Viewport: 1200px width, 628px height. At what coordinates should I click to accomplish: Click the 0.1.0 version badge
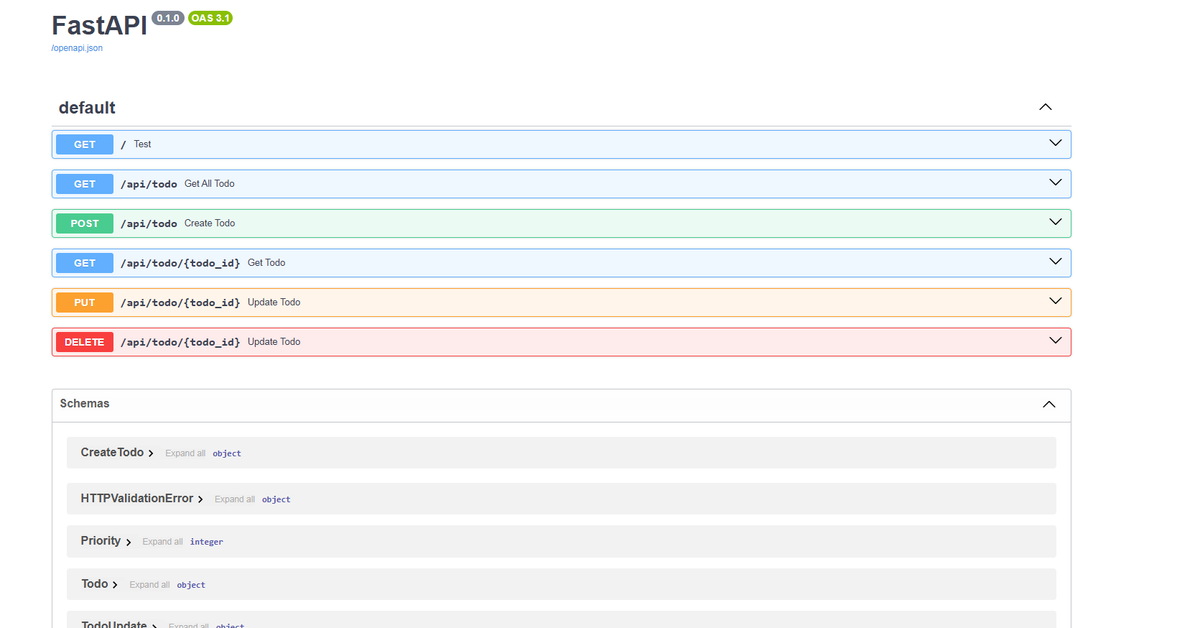click(x=168, y=18)
